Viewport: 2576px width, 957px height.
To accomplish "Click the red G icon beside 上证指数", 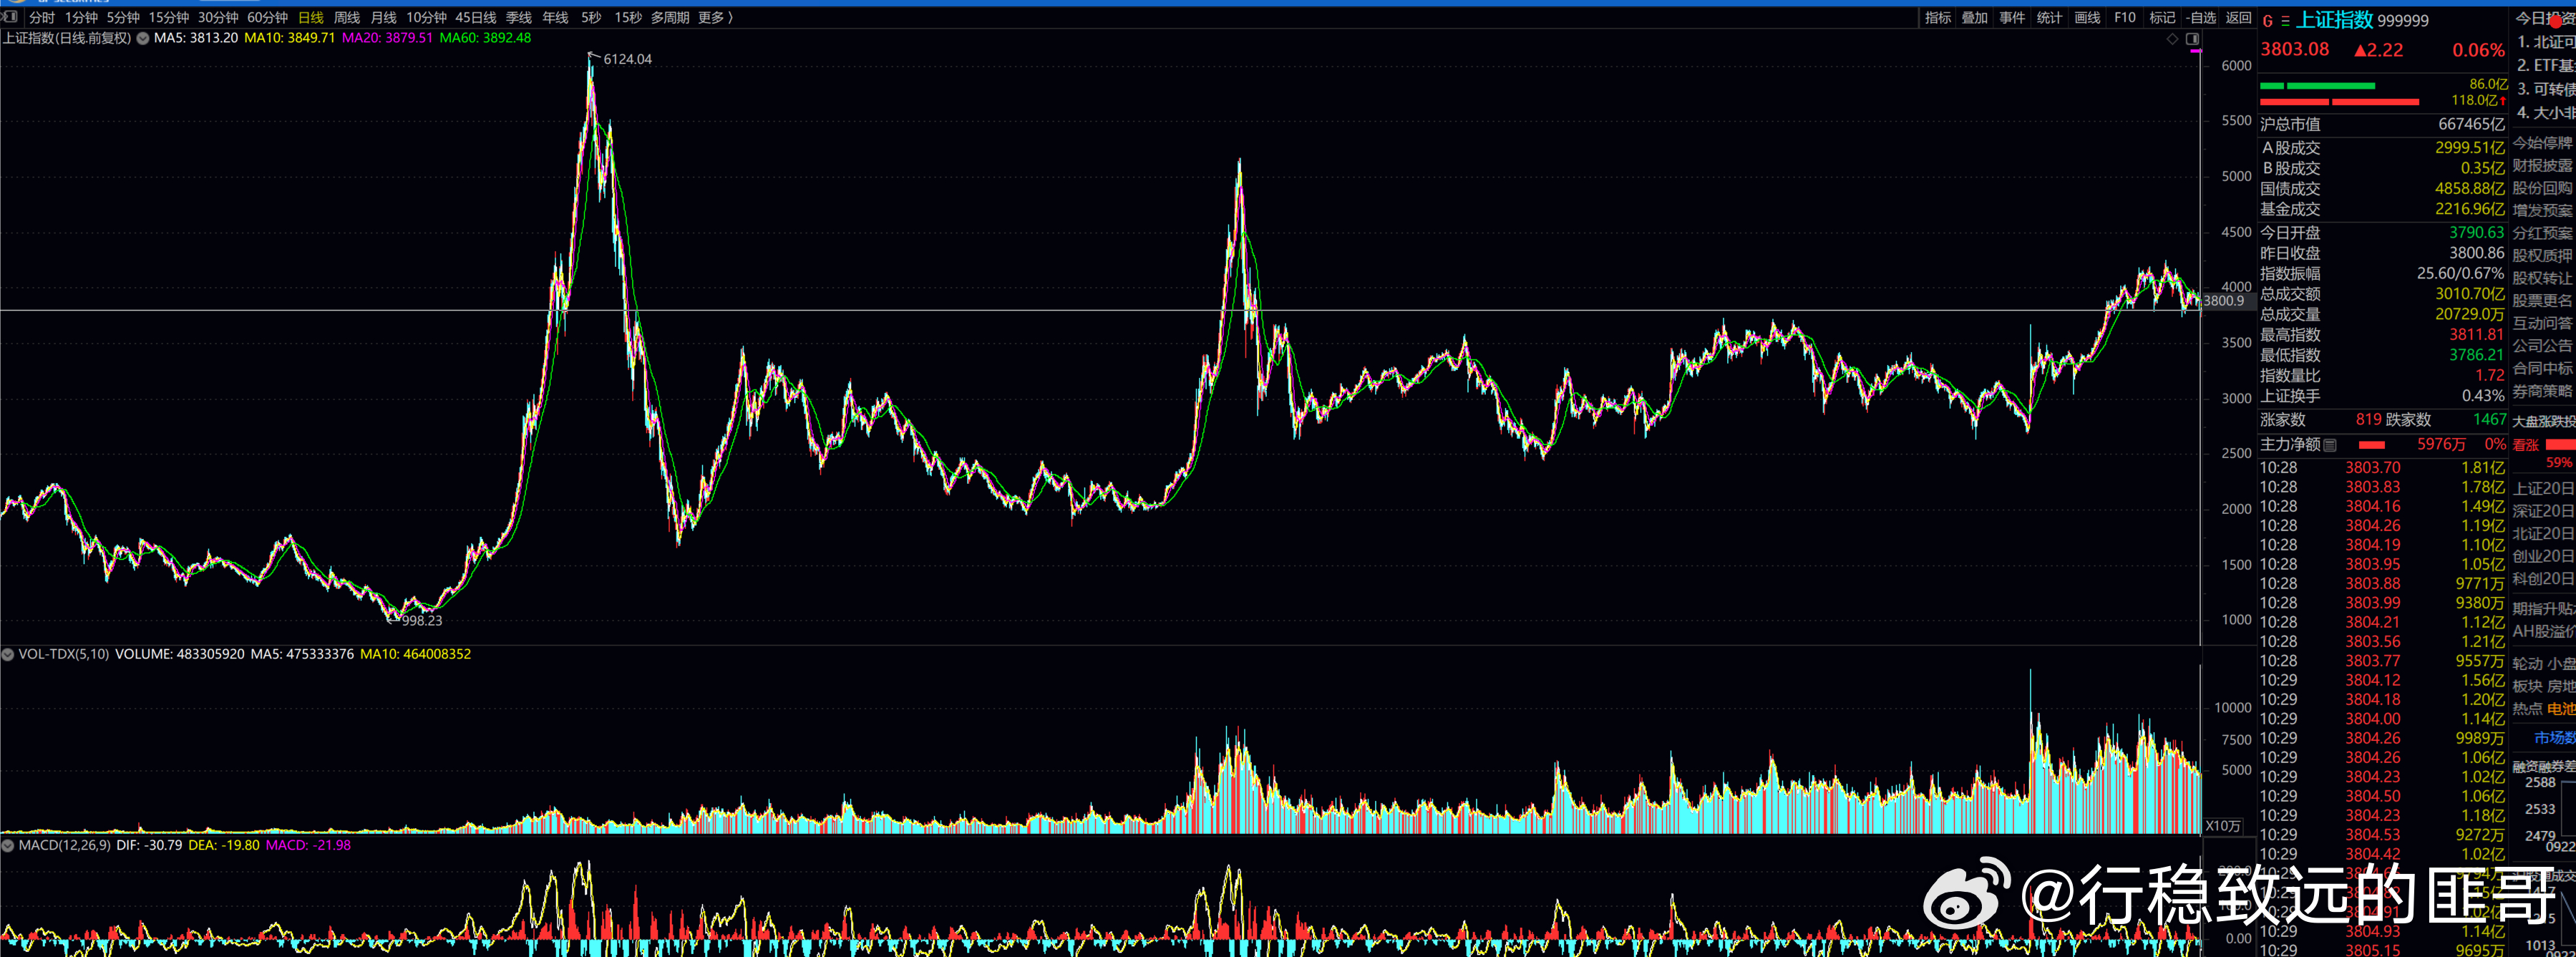I will [2267, 21].
